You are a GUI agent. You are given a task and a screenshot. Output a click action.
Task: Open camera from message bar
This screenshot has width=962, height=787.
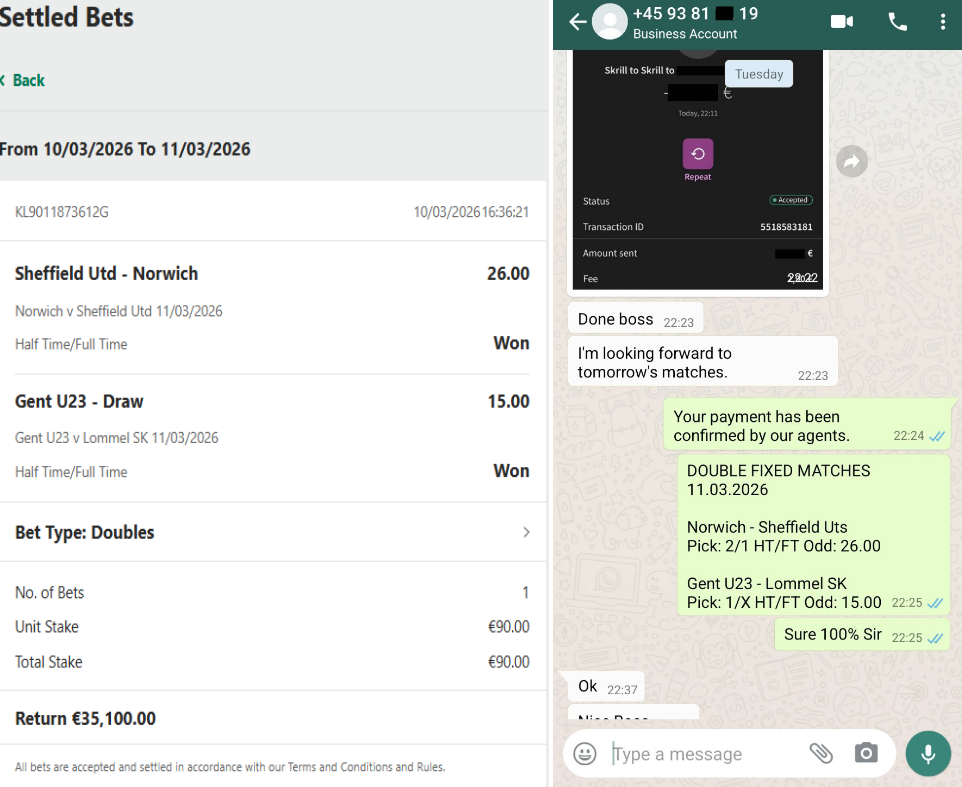click(866, 753)
